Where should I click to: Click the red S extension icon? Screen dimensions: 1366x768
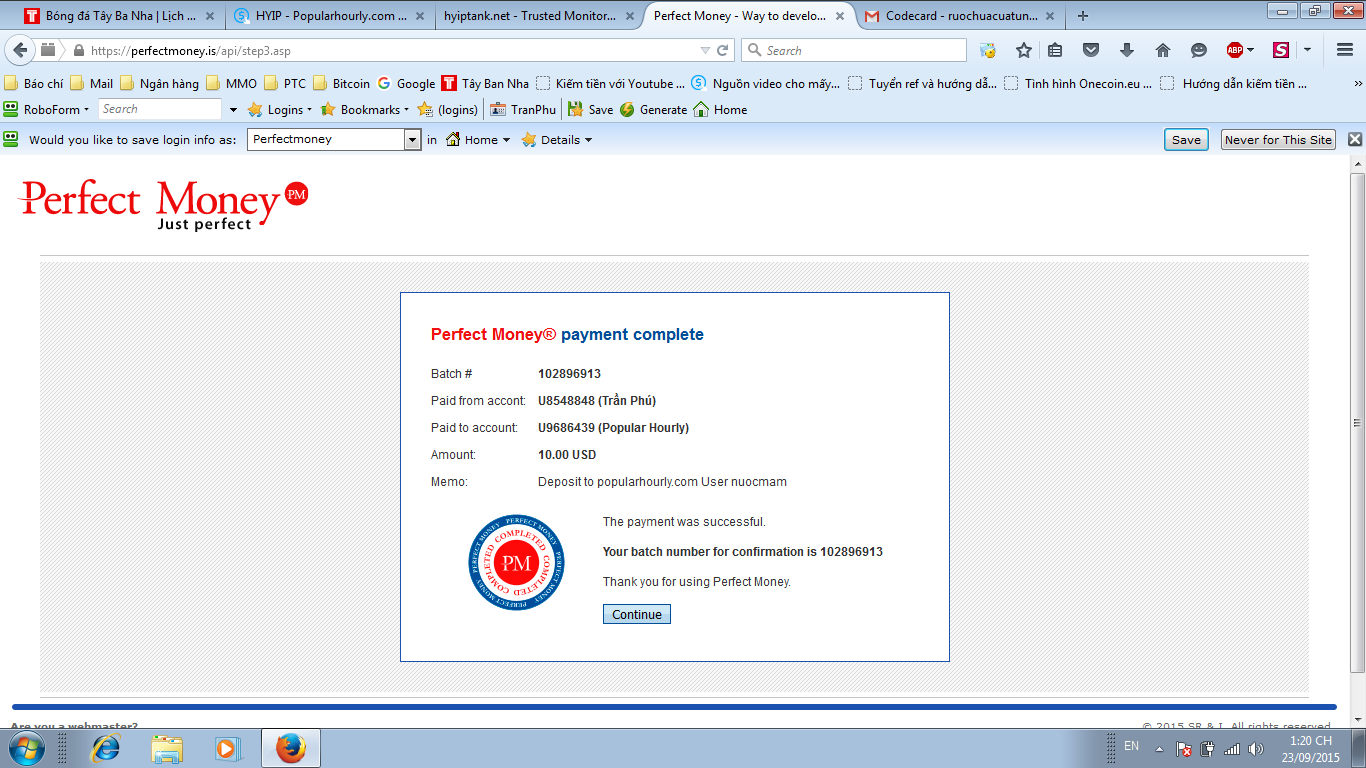click(1281, 50)
